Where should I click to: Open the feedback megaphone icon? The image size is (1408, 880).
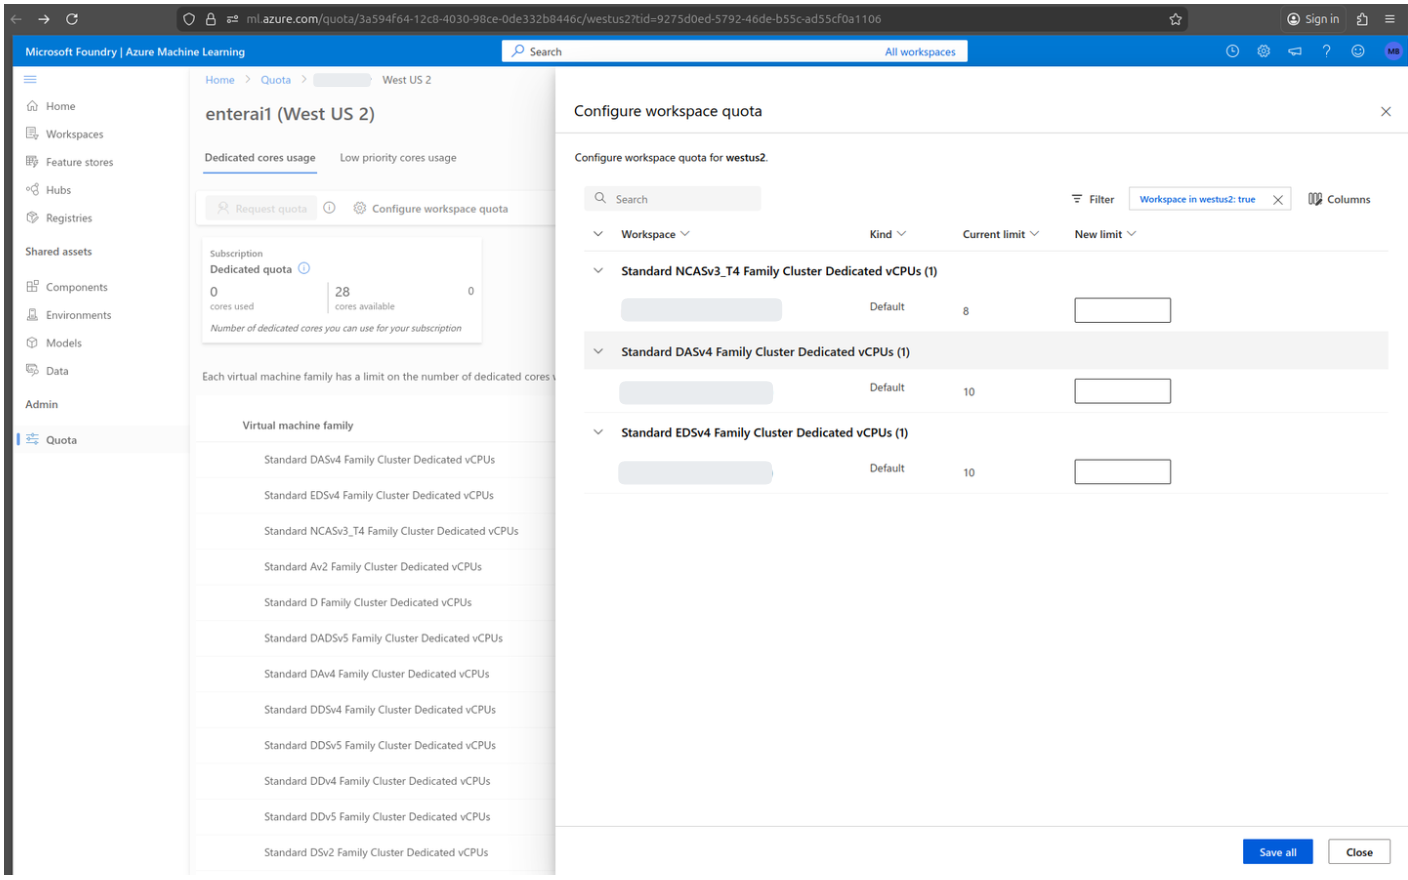[x=1295, y=51]
